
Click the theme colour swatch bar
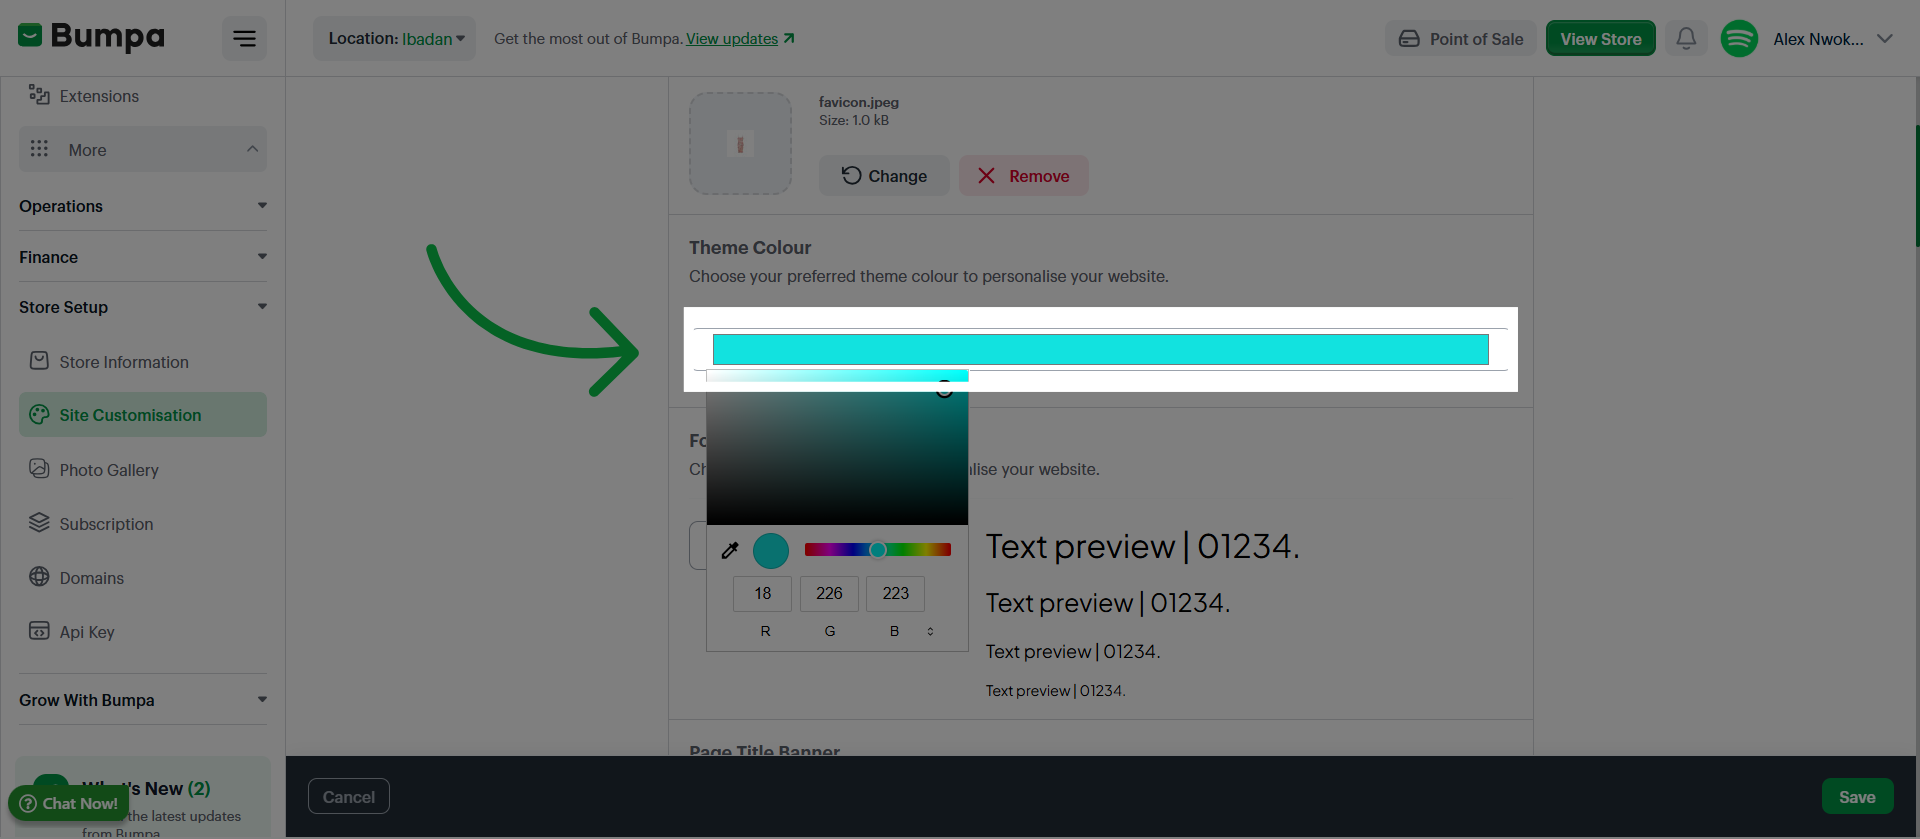tap(1100, 349)
